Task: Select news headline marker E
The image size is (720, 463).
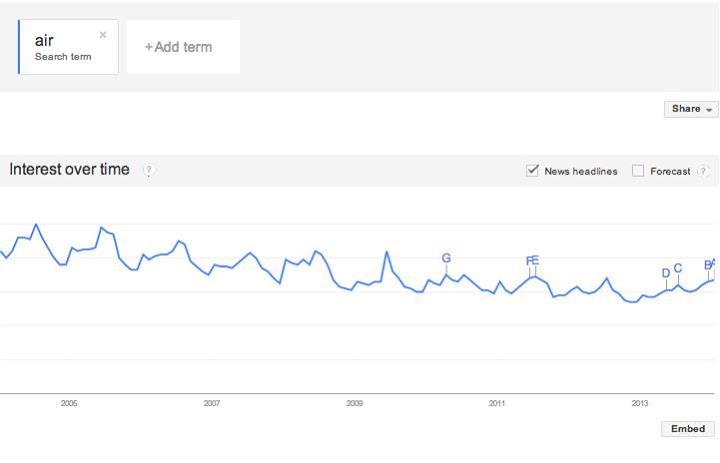Action: click(536, 262)
